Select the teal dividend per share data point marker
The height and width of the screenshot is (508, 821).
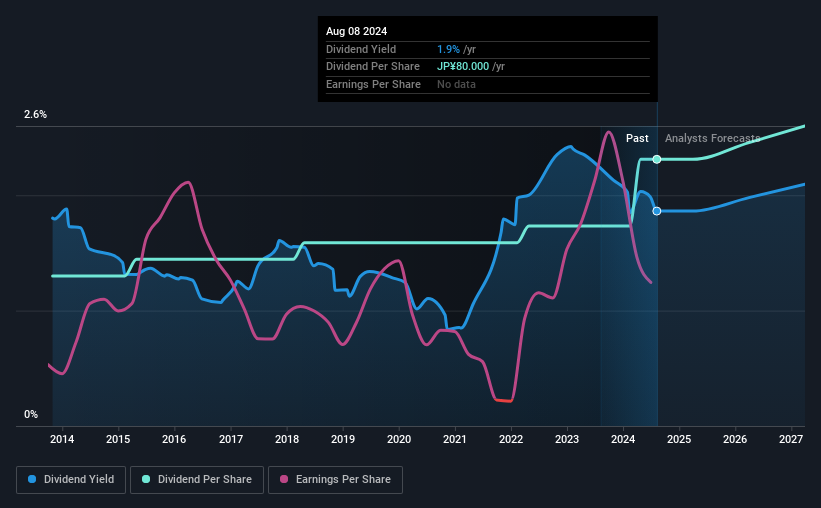coord(657,159)
